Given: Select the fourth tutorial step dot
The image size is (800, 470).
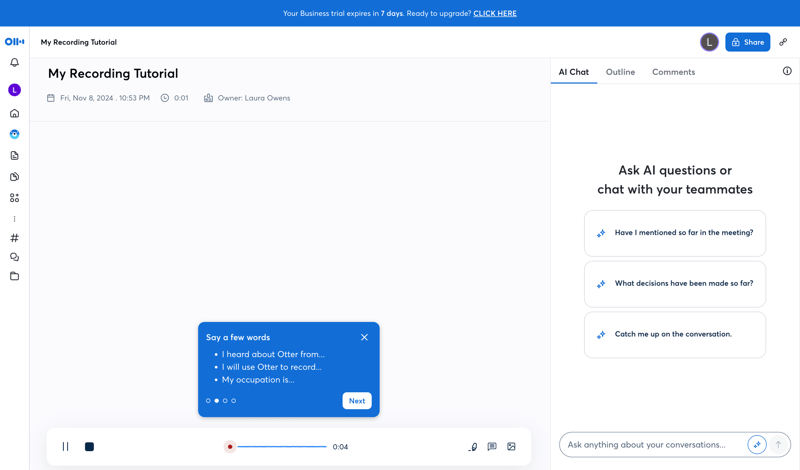Looking at the screenshot, I should click(234, 401).
